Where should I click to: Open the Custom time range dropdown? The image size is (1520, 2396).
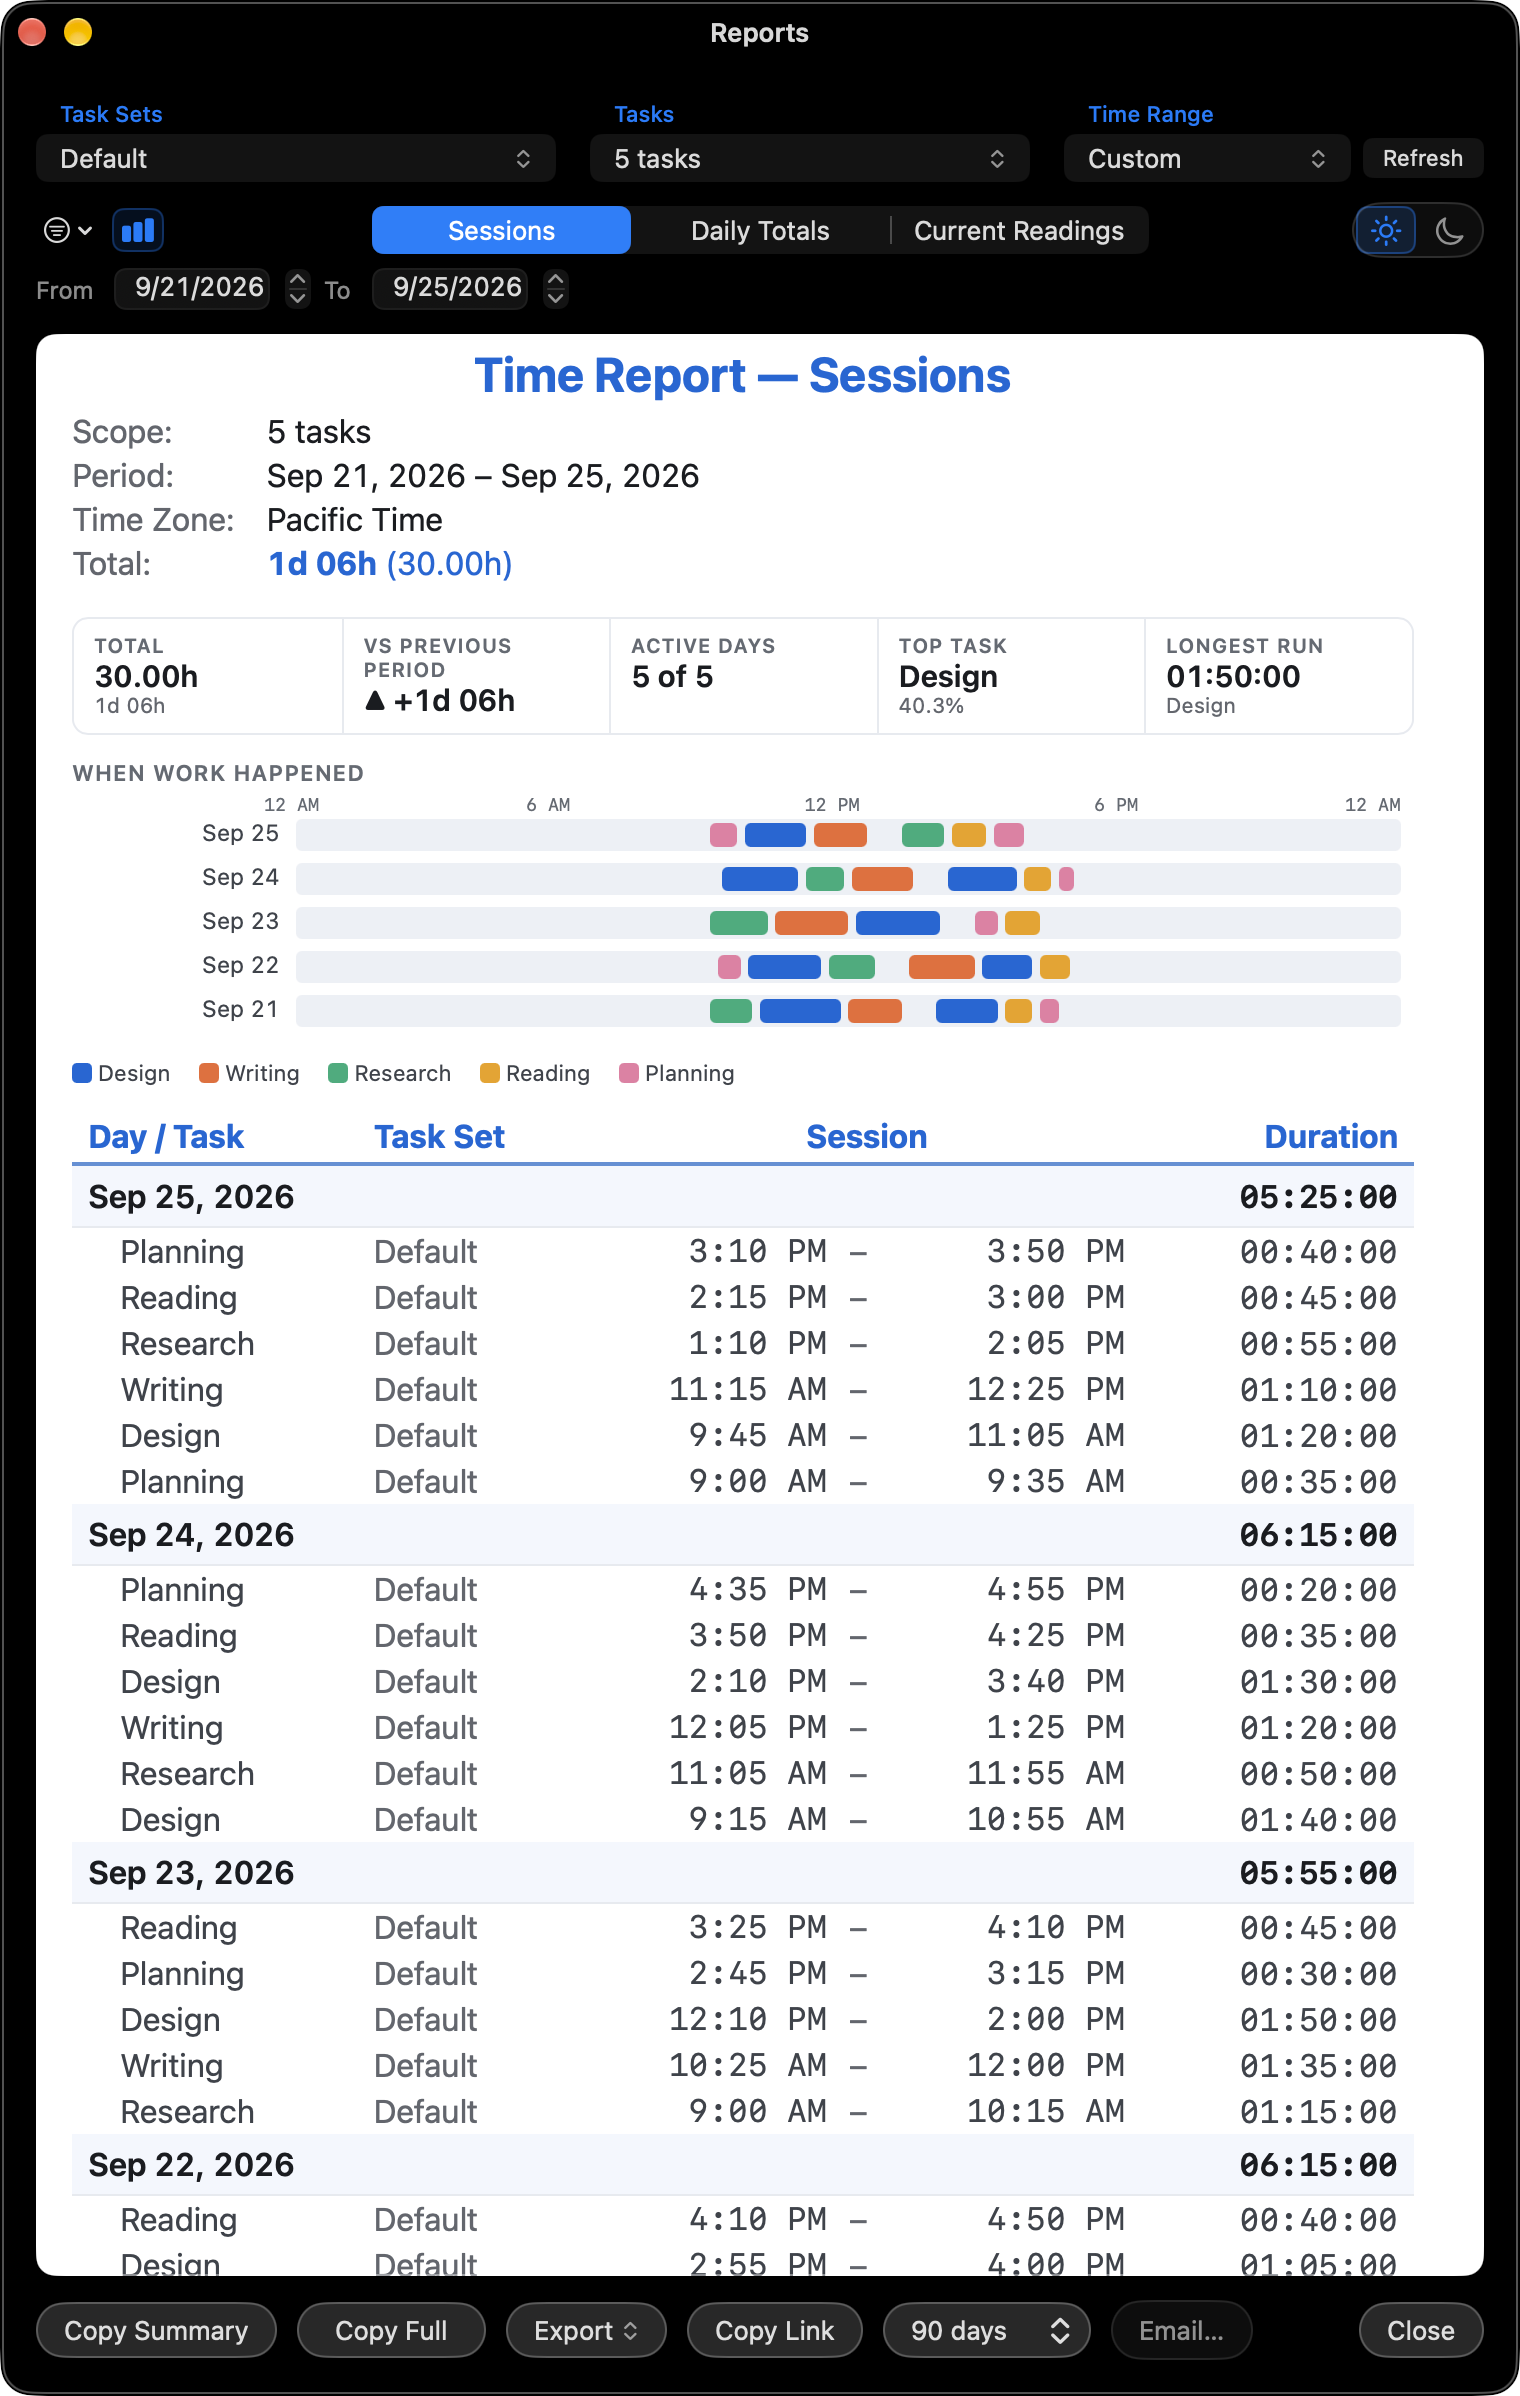(x=1207, y=159)
